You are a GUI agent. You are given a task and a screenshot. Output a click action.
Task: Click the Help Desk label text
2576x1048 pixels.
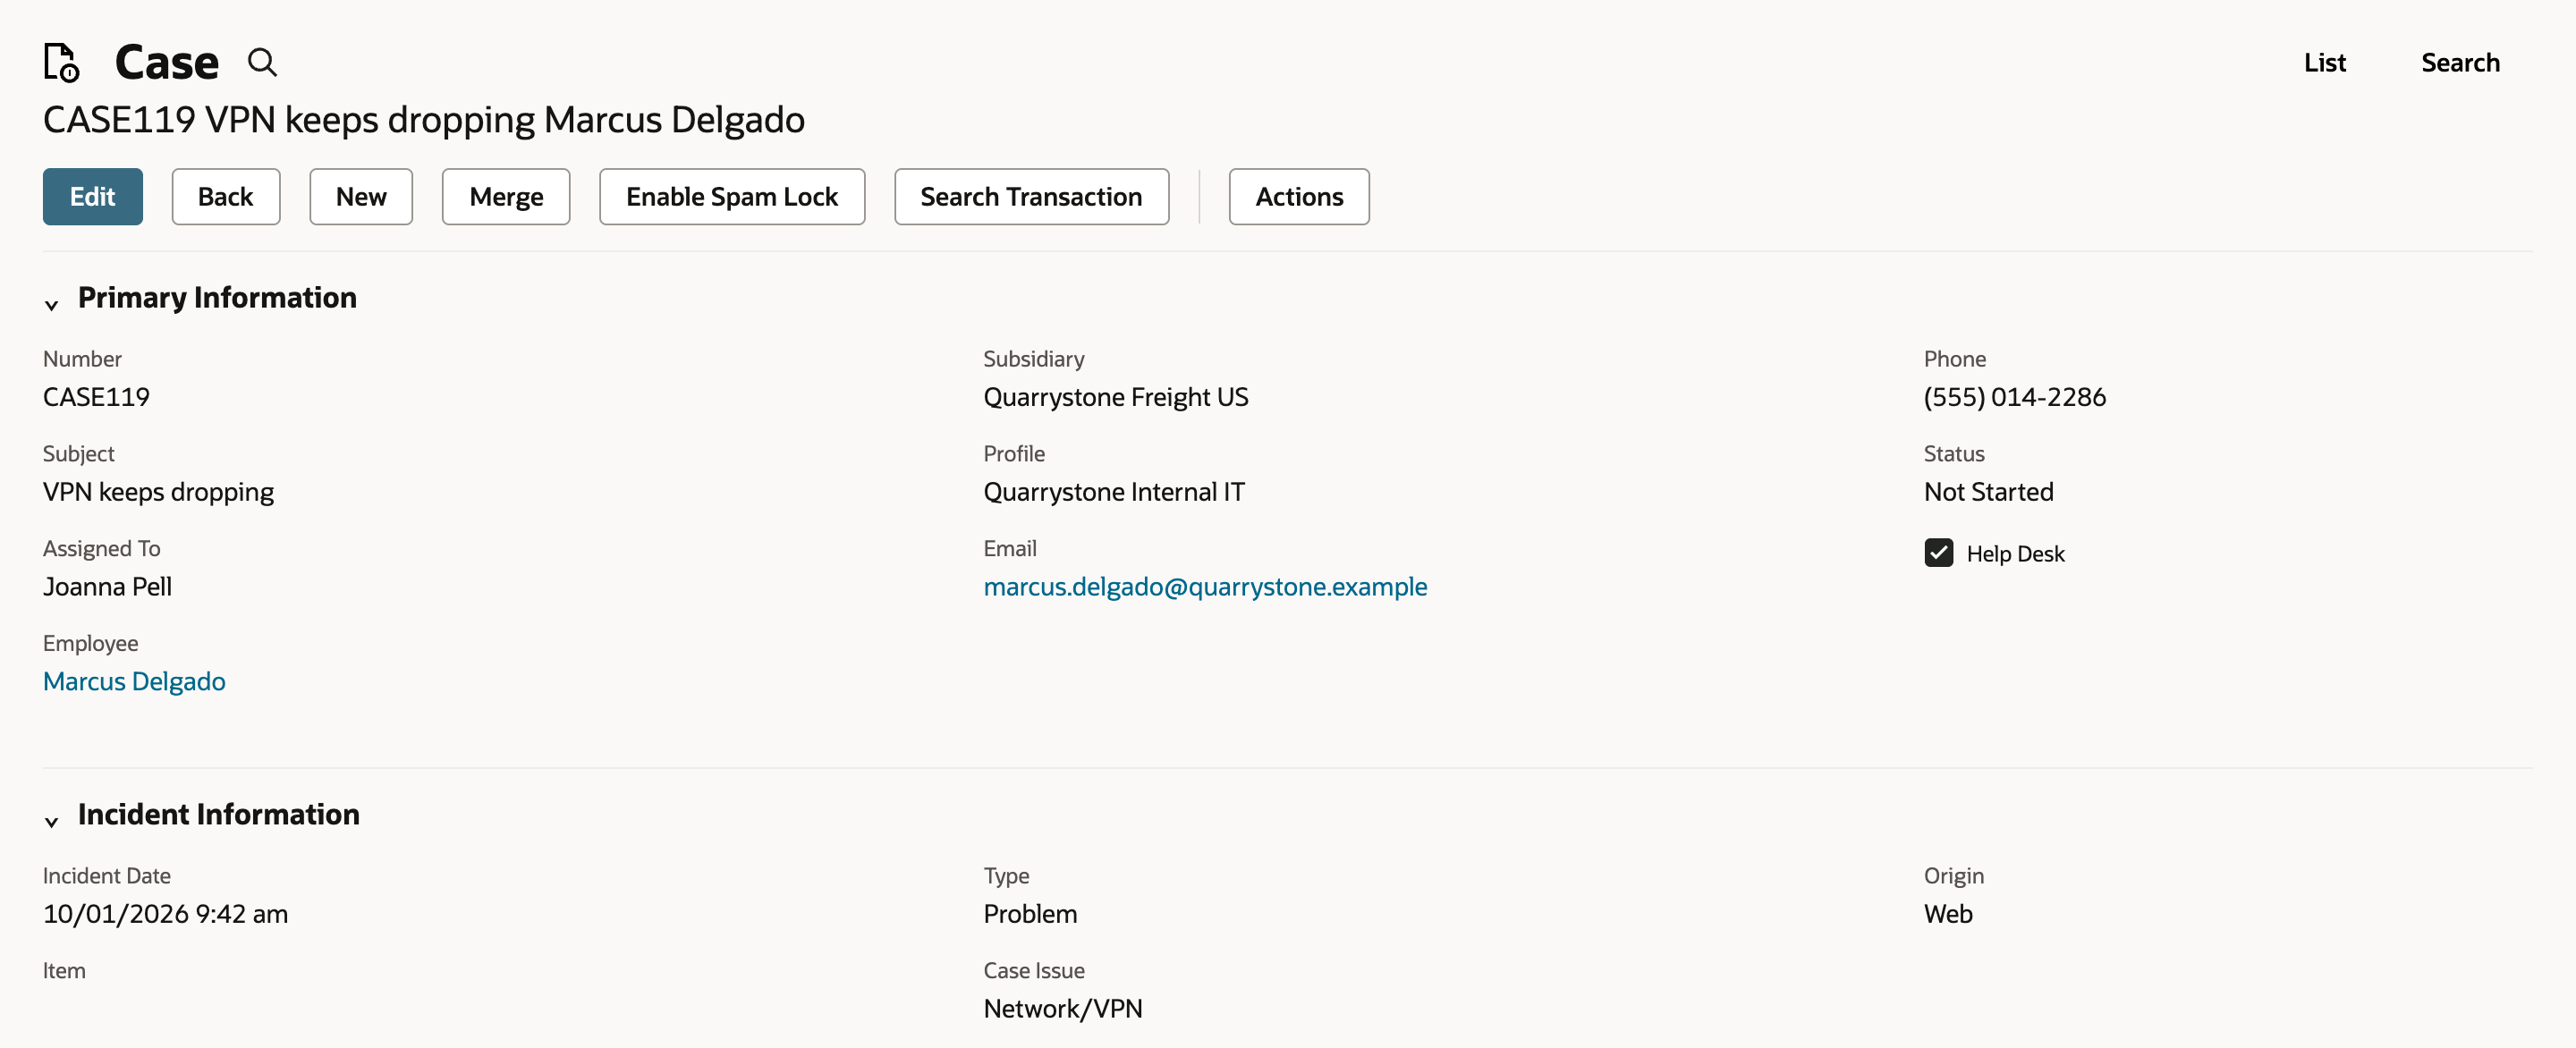(x=2015, y=553)
